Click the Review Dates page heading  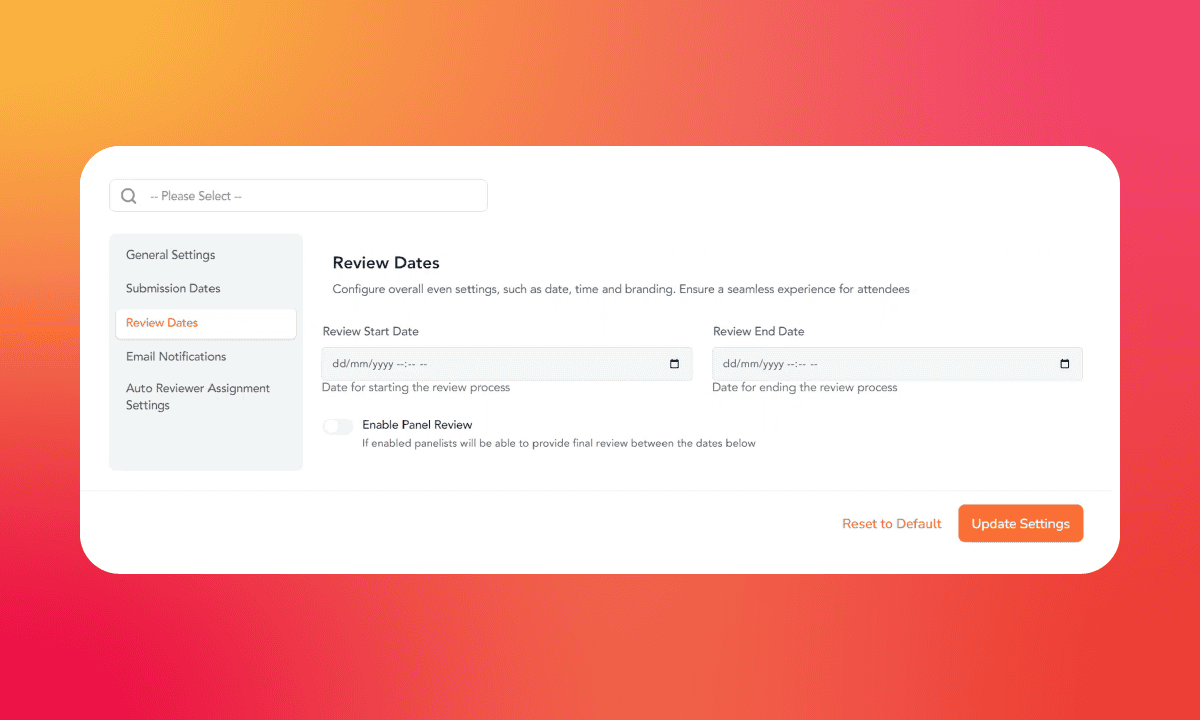(x=386, y=263)
